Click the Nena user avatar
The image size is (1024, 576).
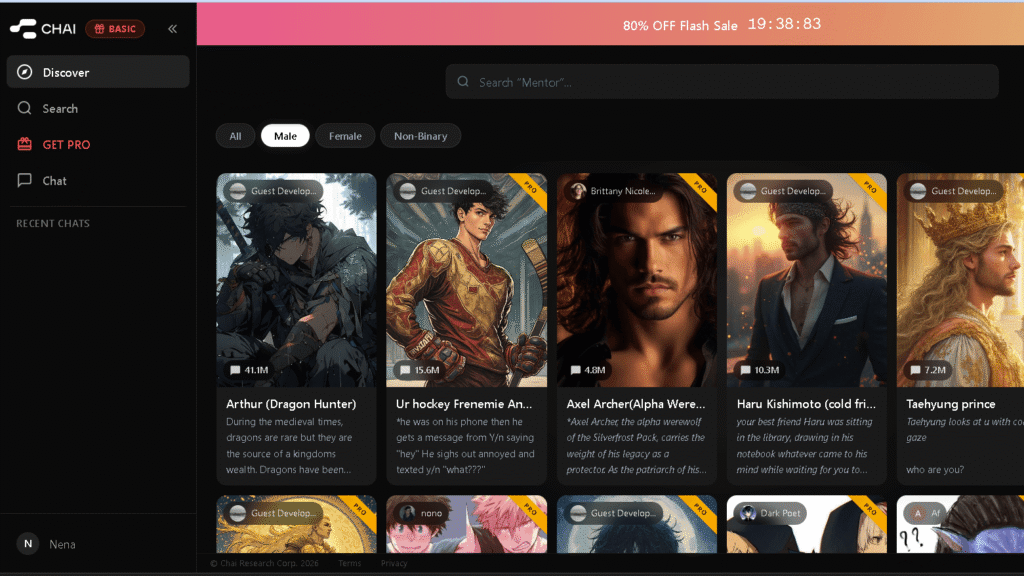tap(27, 543)
